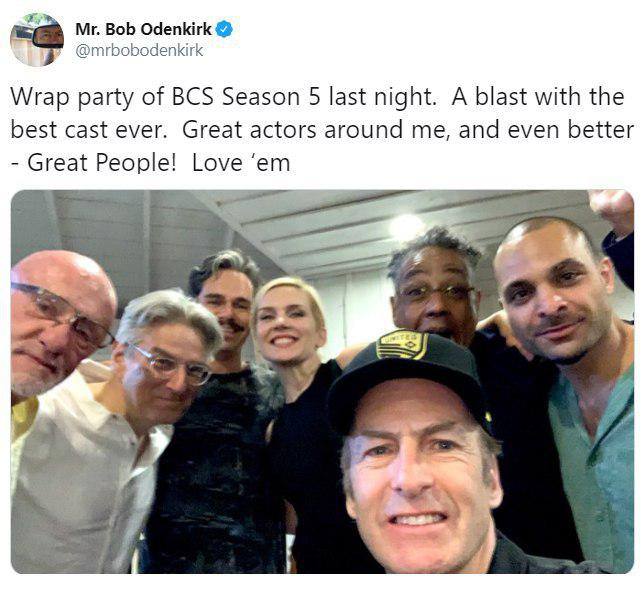This screenshot has height=601, width=644.
Task: Click the glowing ceiling light in photo
Action: tap(406, 227)
